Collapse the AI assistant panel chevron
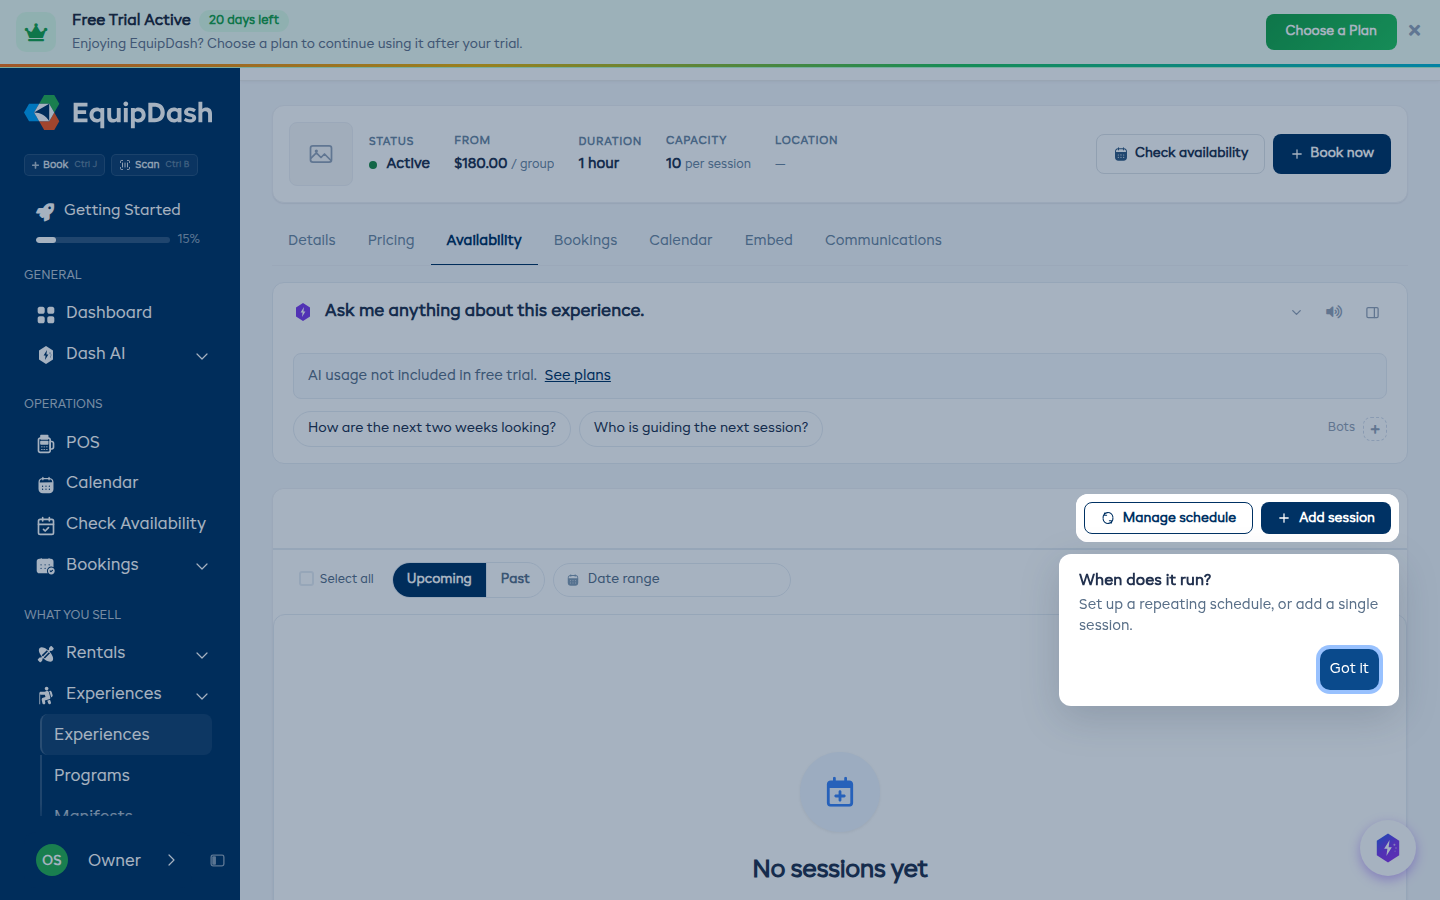This screenshot has height=900, width=1440. coord(1296,312)
